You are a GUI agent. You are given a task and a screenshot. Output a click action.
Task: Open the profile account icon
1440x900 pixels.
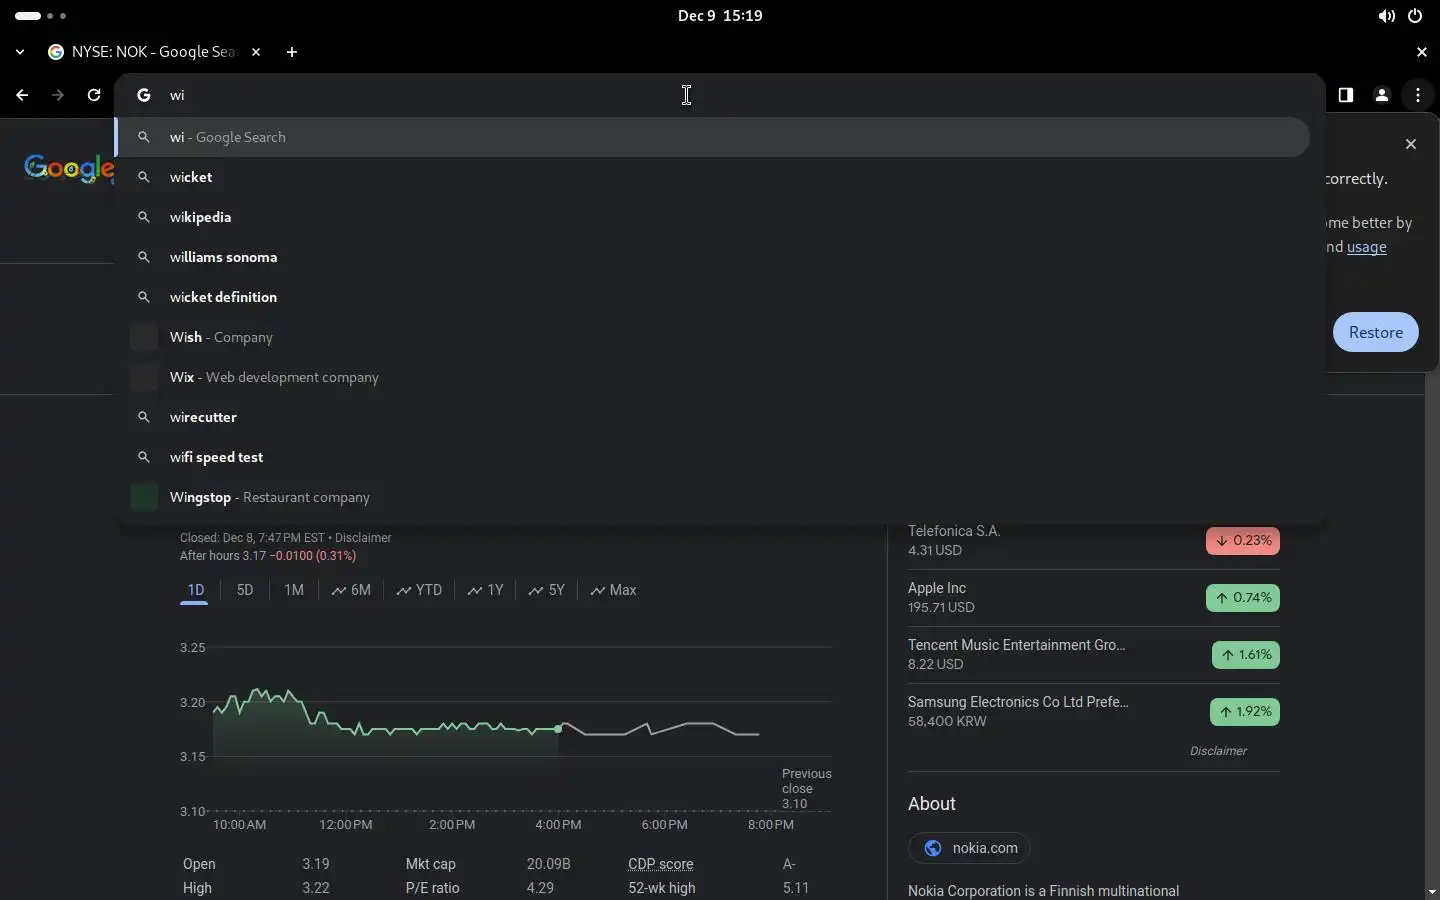(x=1382, y=95)
